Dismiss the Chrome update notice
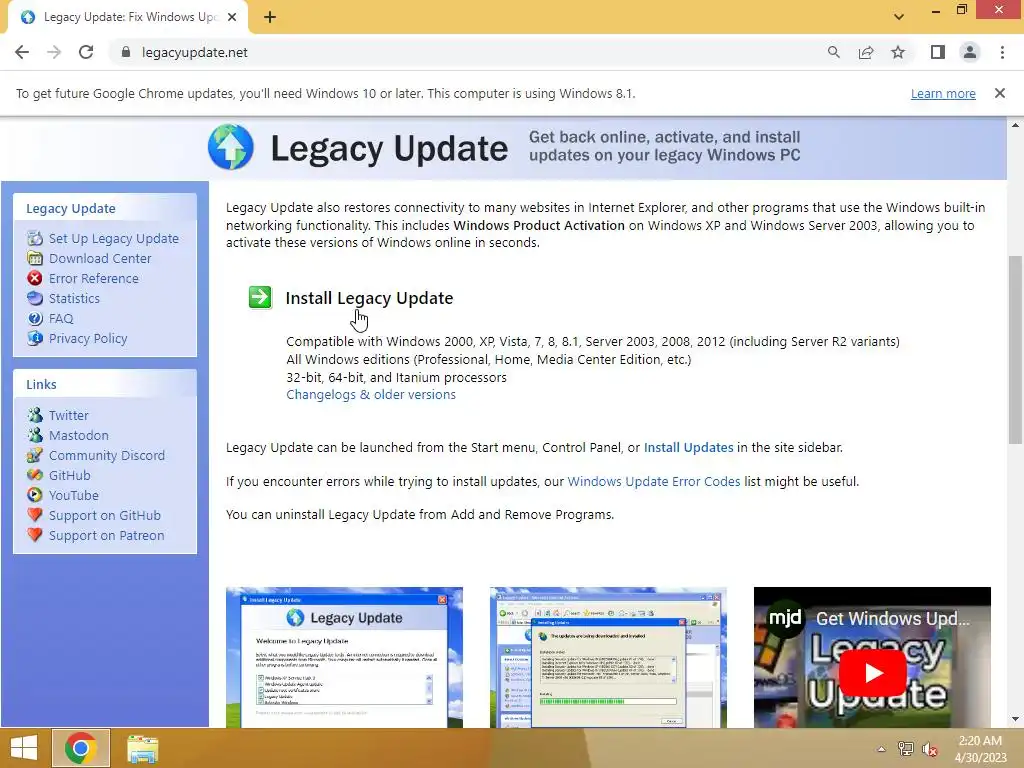This screenshot has width=1024, height=768. coord(1000,93)
